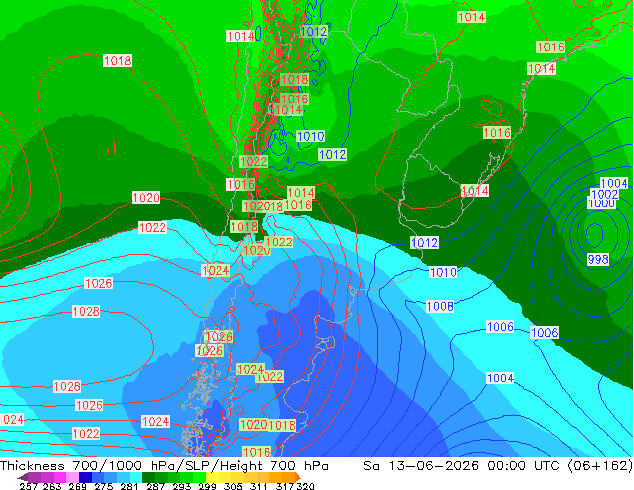Click legend value 263
Viewport: 634px width, 490px height.
tap(52, 486)
